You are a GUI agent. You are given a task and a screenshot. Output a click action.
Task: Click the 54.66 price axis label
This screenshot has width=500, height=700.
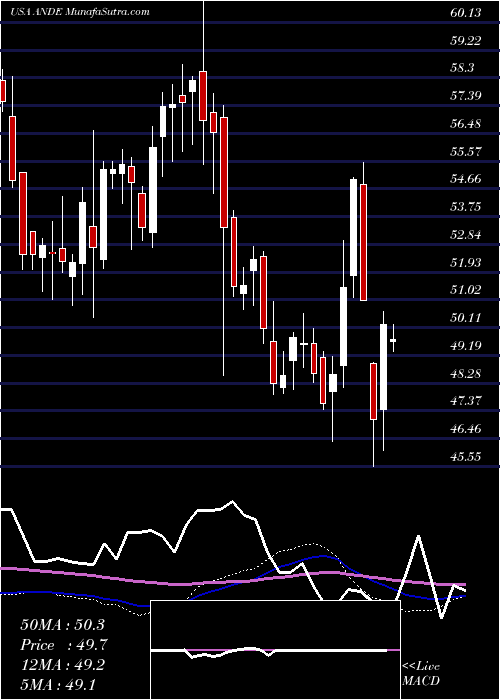tap(466, 179)
